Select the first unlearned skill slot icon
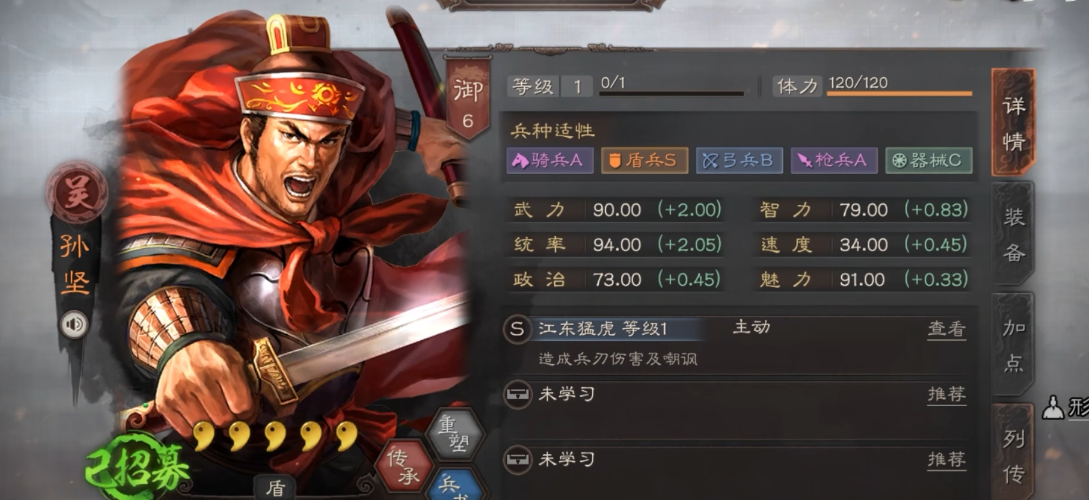1089x500 pixels. coord(517,394)
